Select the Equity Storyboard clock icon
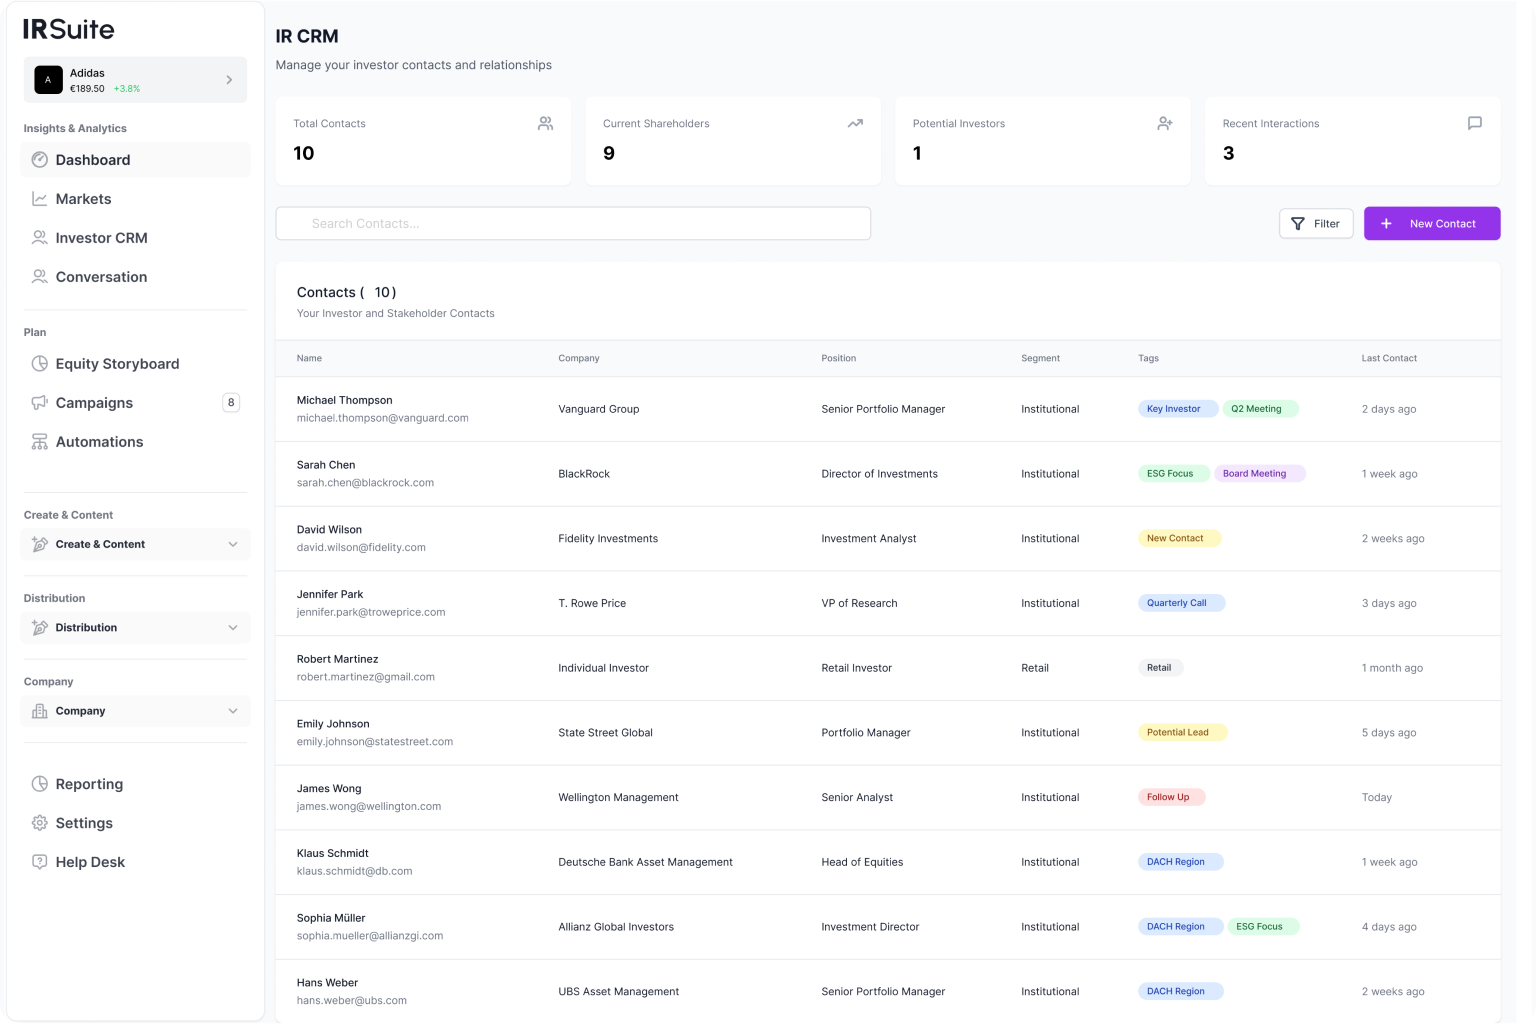Viewport: 1536px width, 1024px height. point(40,363)
